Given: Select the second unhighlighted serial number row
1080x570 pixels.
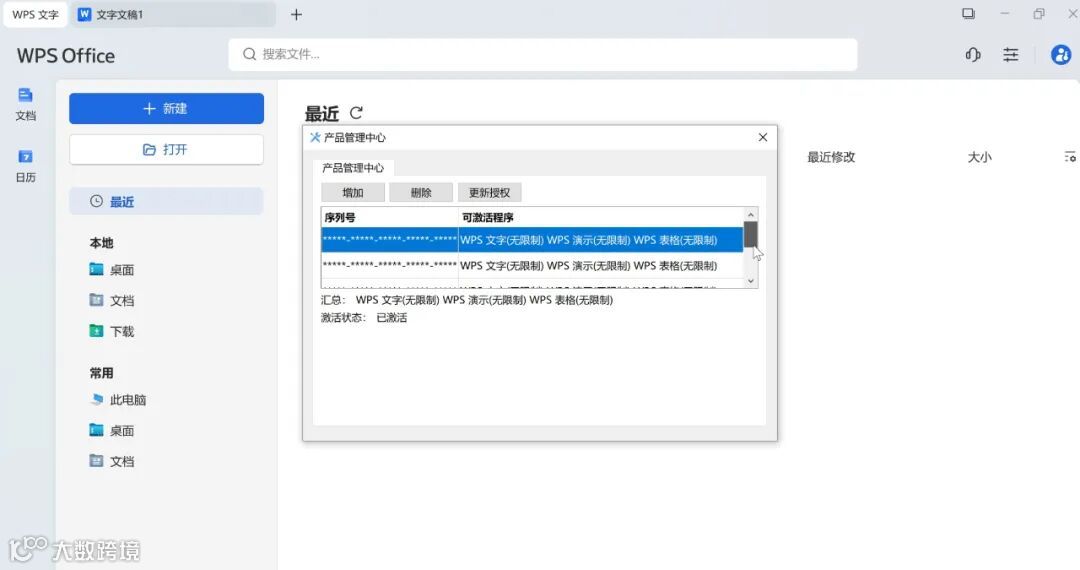Looking at the screenshot, I should (532, 266).
